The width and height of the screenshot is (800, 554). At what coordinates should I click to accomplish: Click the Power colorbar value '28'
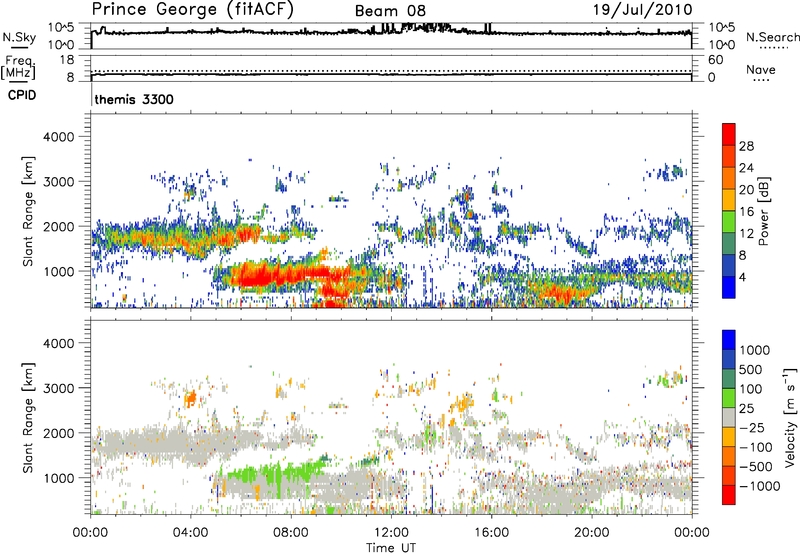coord(746,146)
